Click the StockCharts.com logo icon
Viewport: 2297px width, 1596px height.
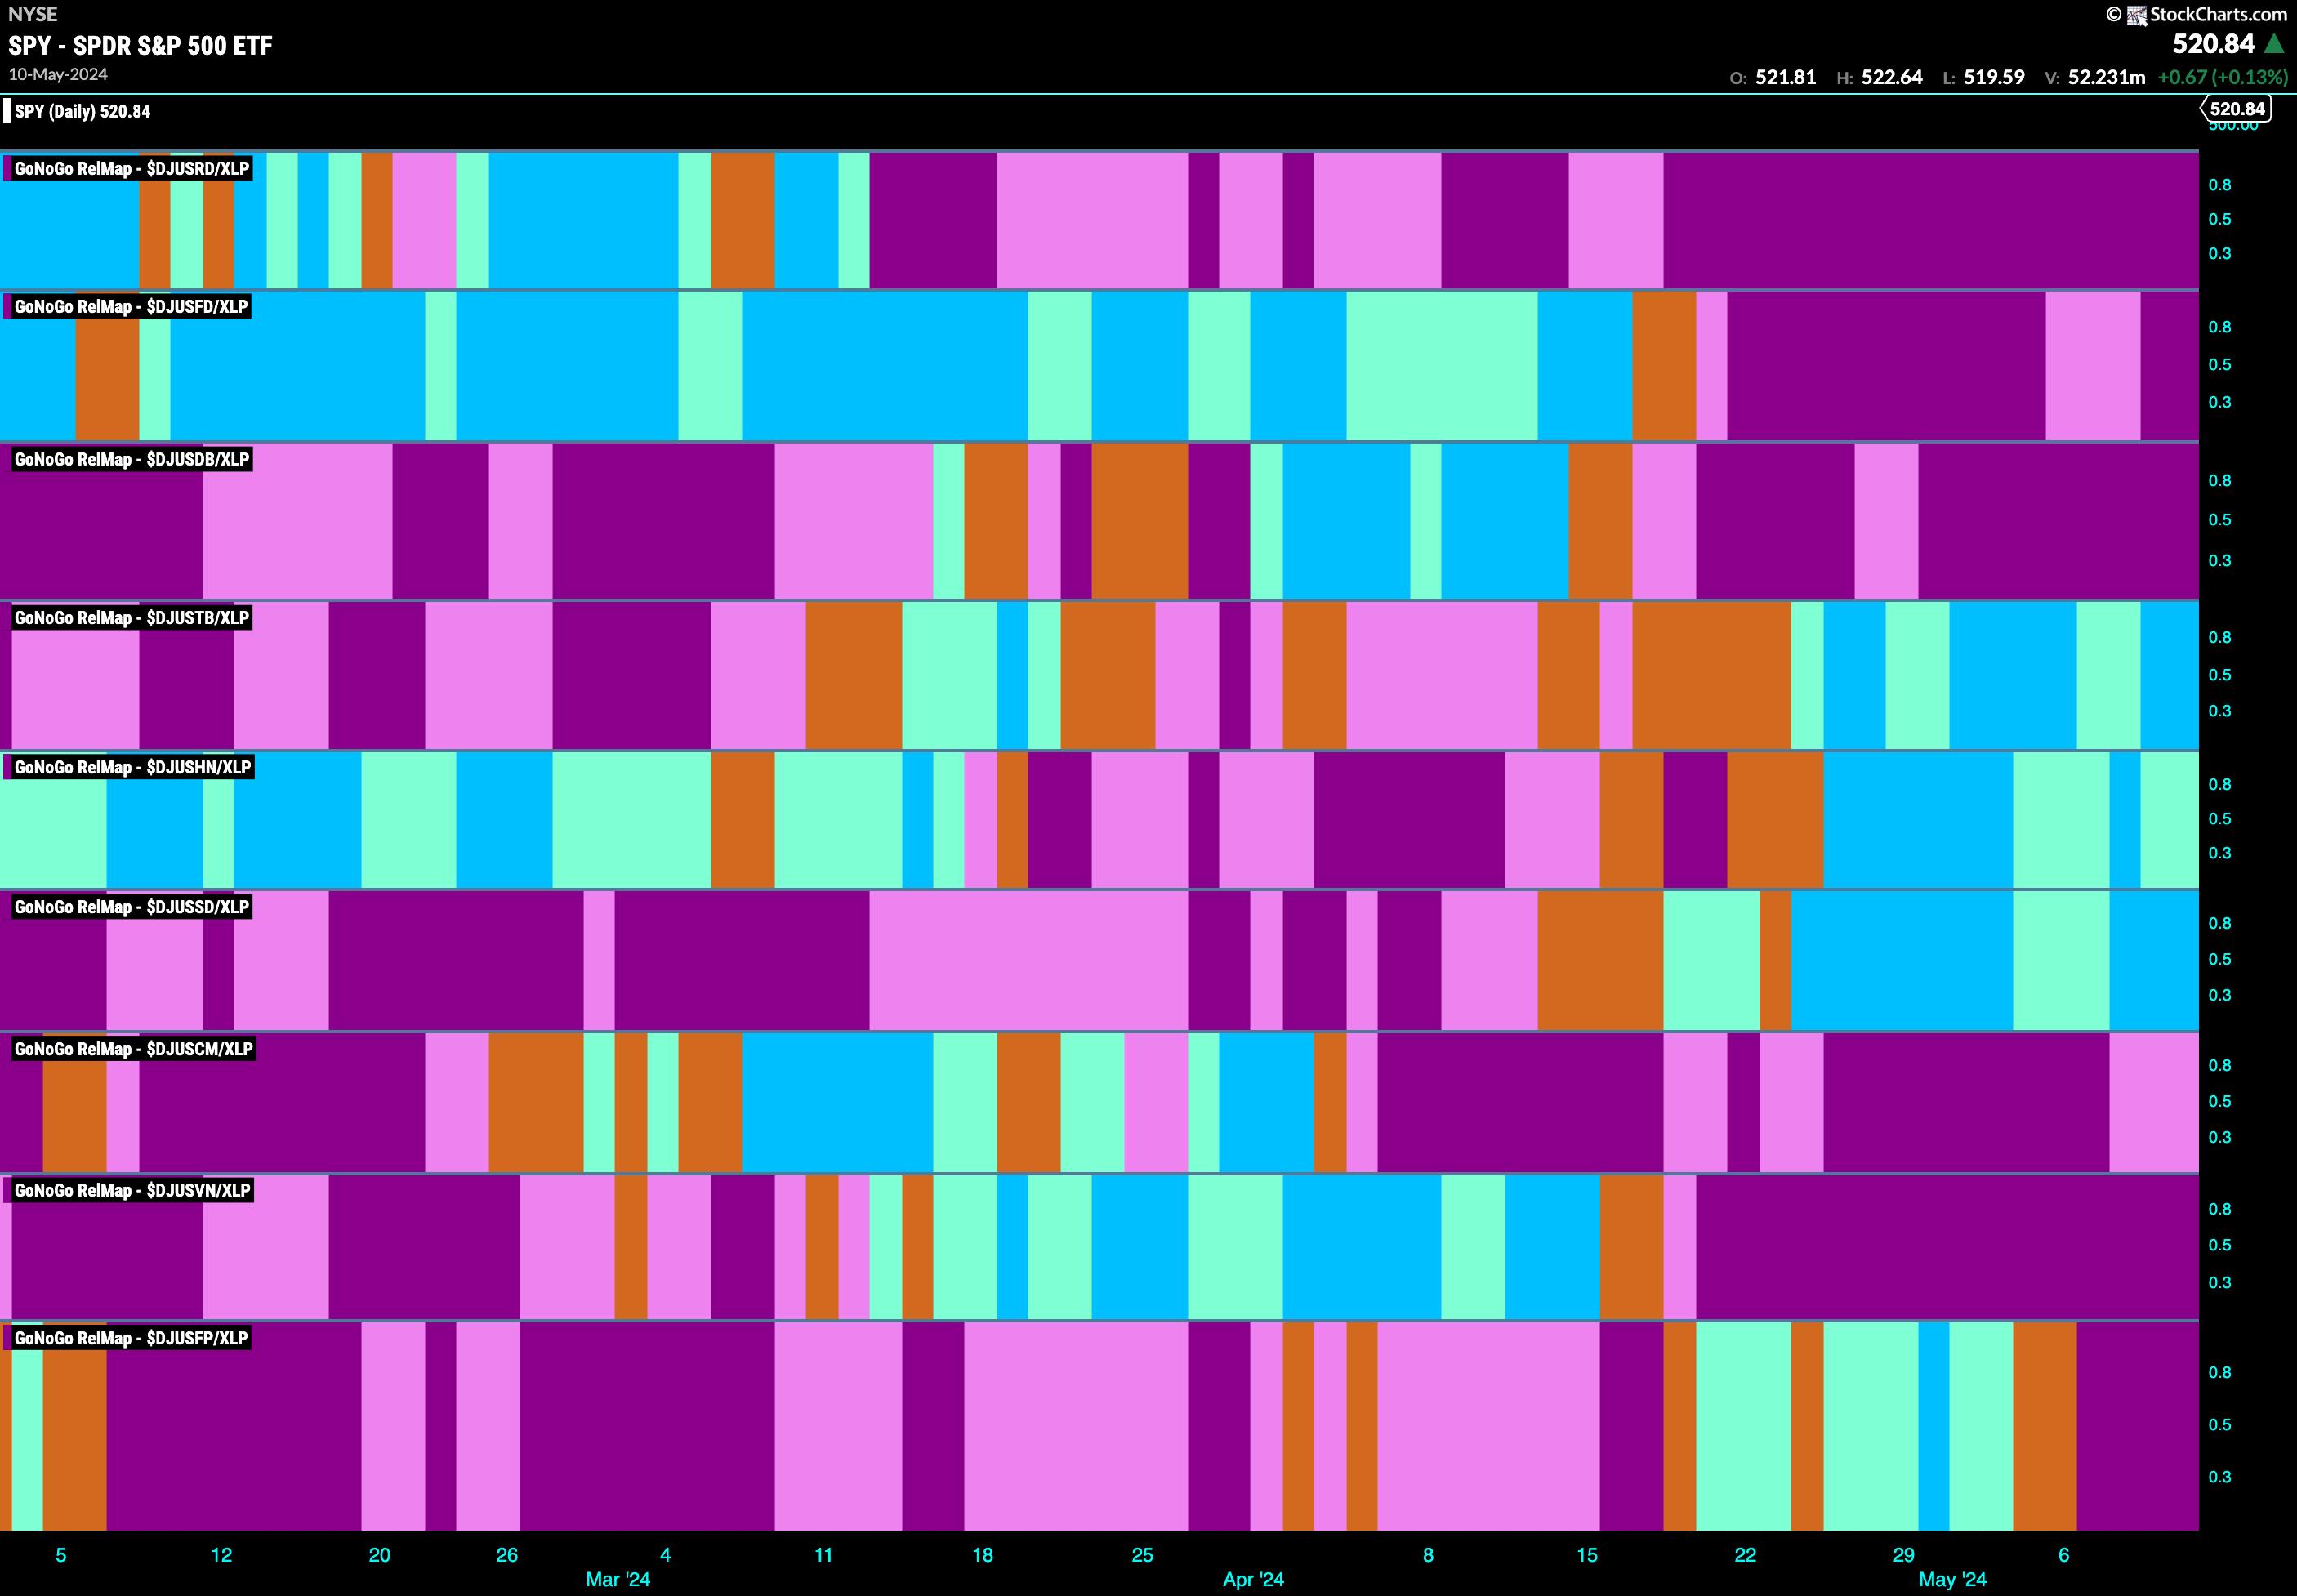[x=2136, y=15]
